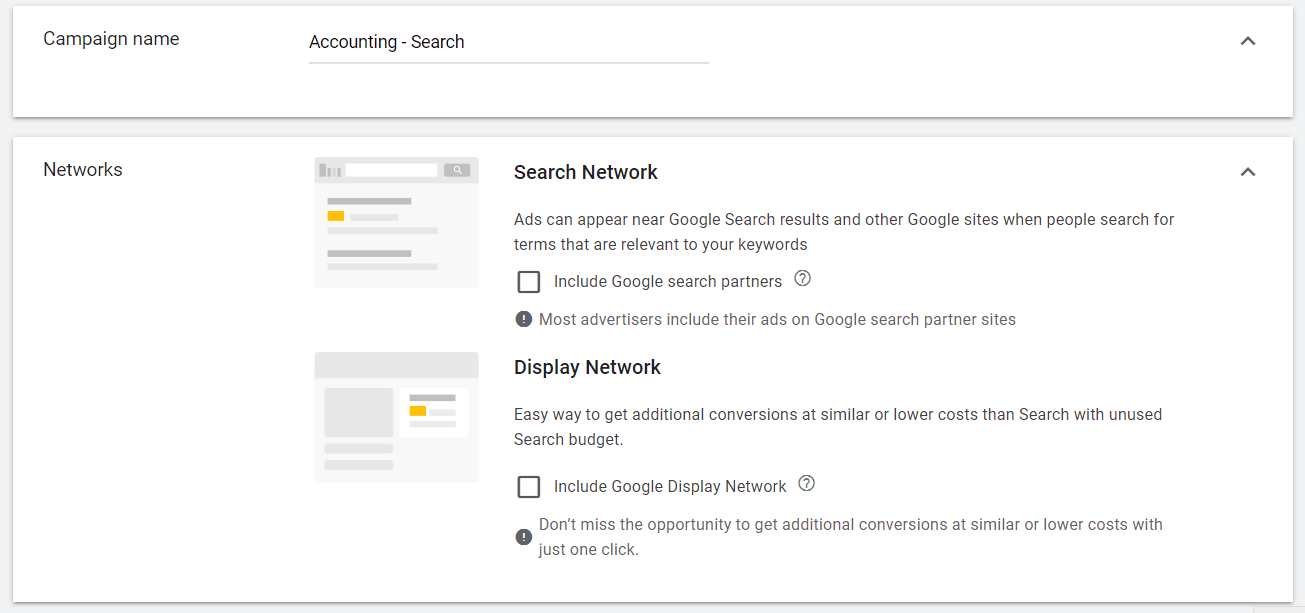Edit the Accounting - Search campaign name field
The width and height of the screenshot is (1305, 613).
(x=508, y=41)
